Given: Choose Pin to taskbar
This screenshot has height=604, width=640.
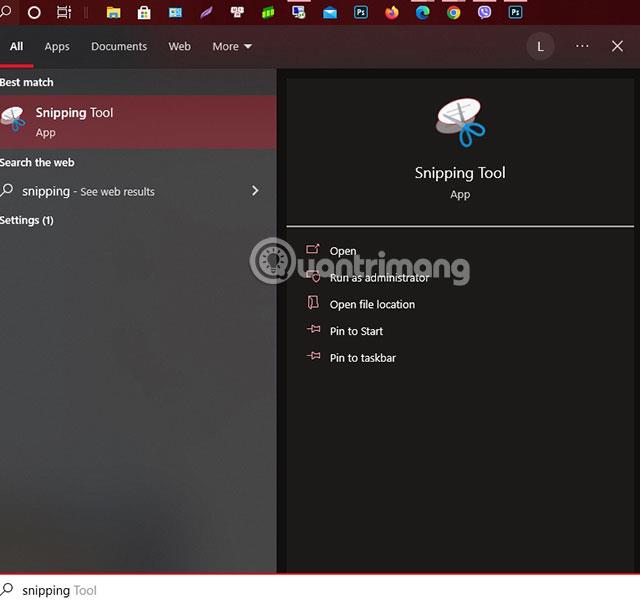Looking at the screenshot, I should (x=362, y=358).
